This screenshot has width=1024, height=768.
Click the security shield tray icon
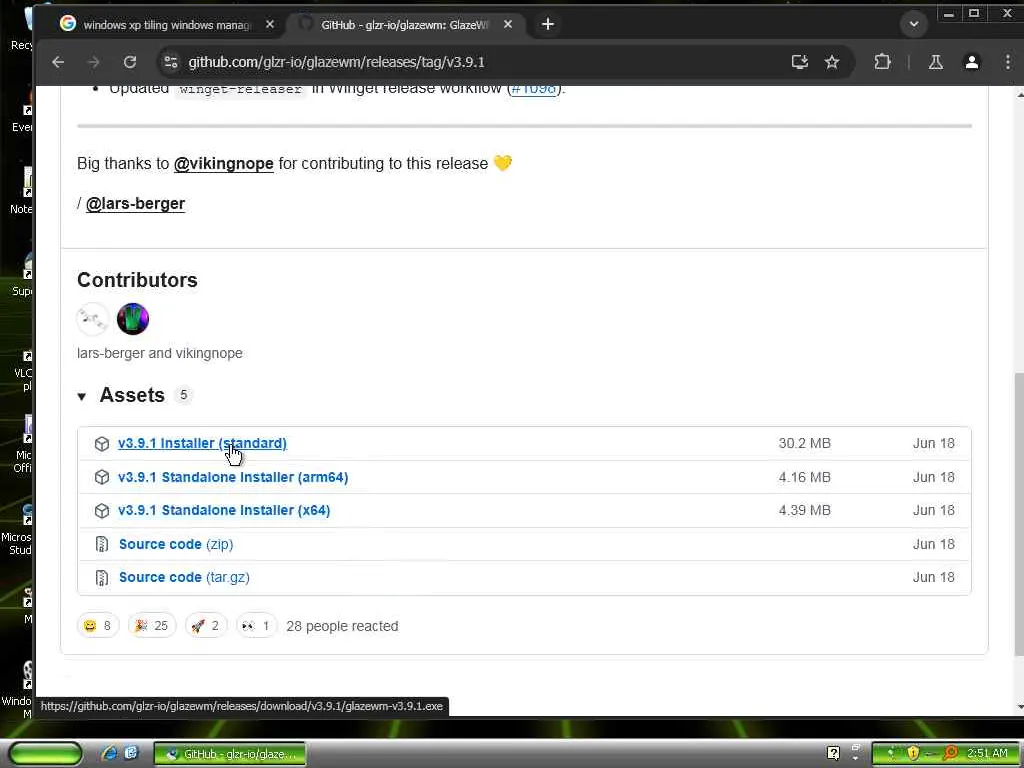coord(913,753)
